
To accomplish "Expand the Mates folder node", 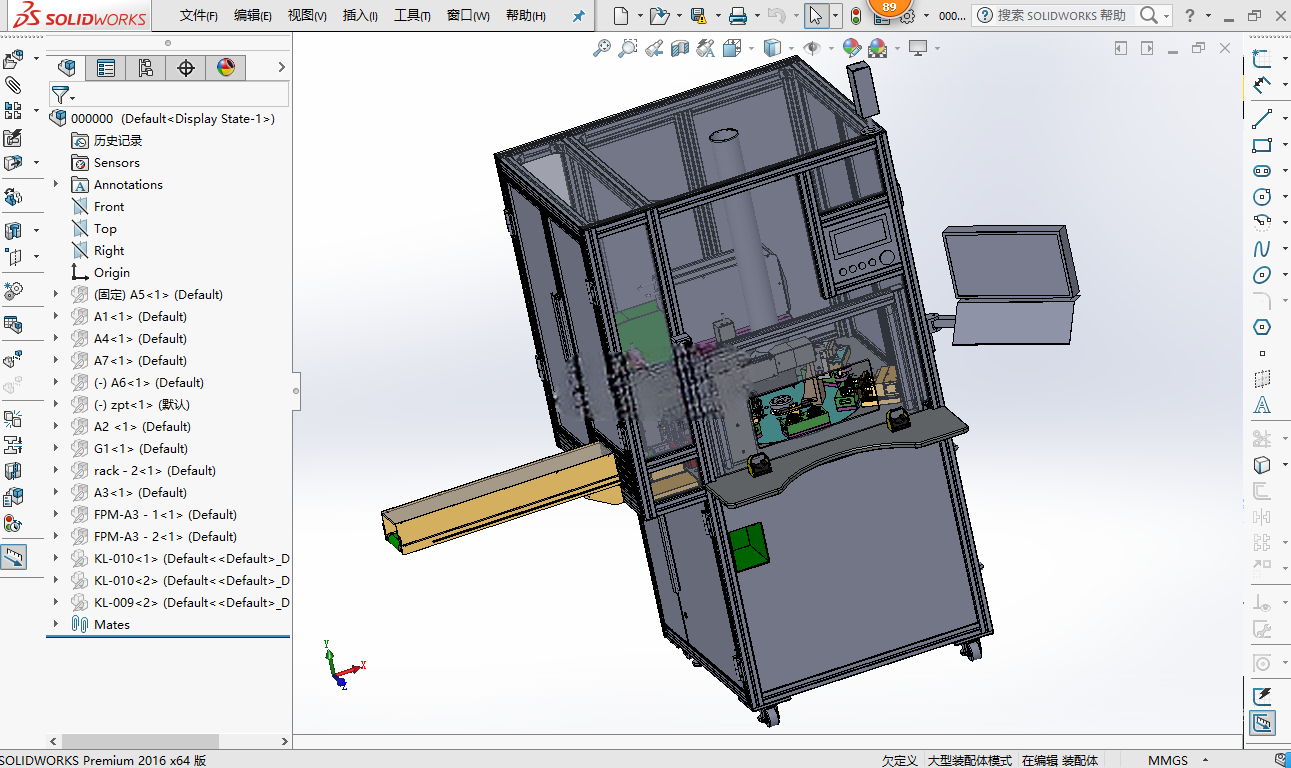I will click(56, 624).
